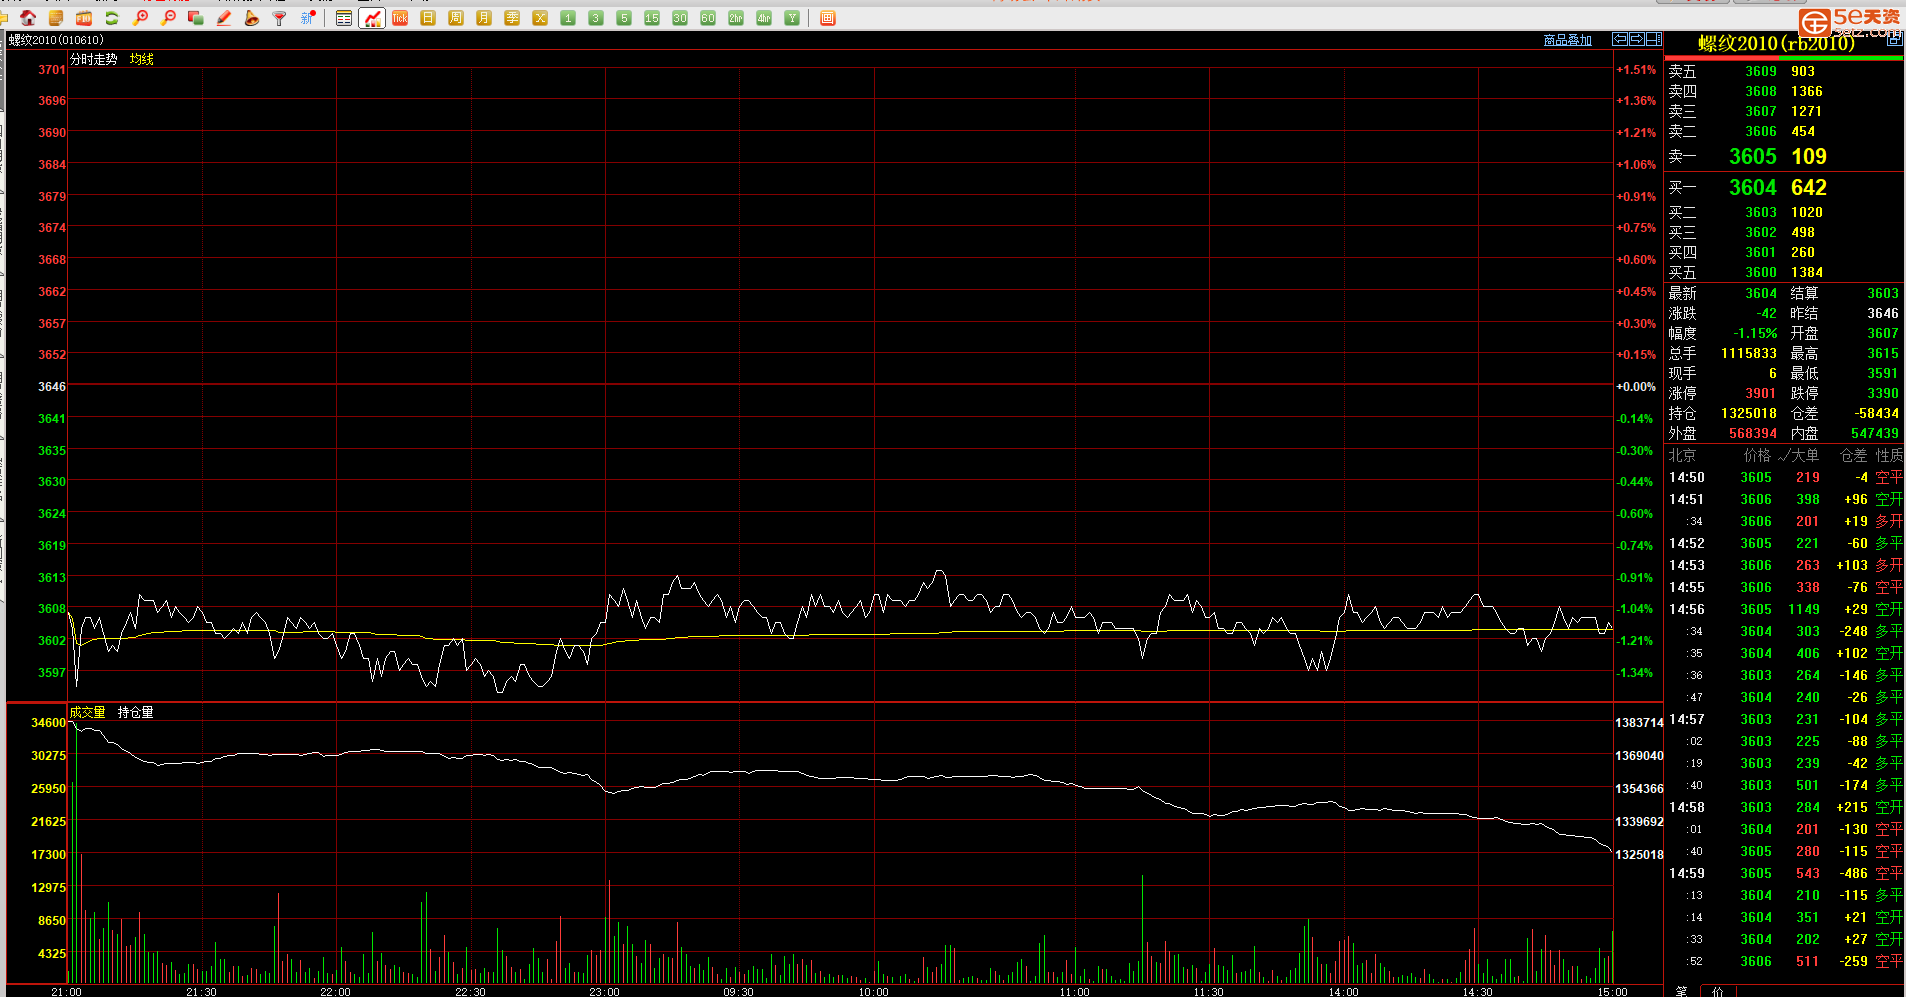Click the yellow 均线 average line label
Image resolution: width=1906 pixels, height=997 pixels.
142,59
